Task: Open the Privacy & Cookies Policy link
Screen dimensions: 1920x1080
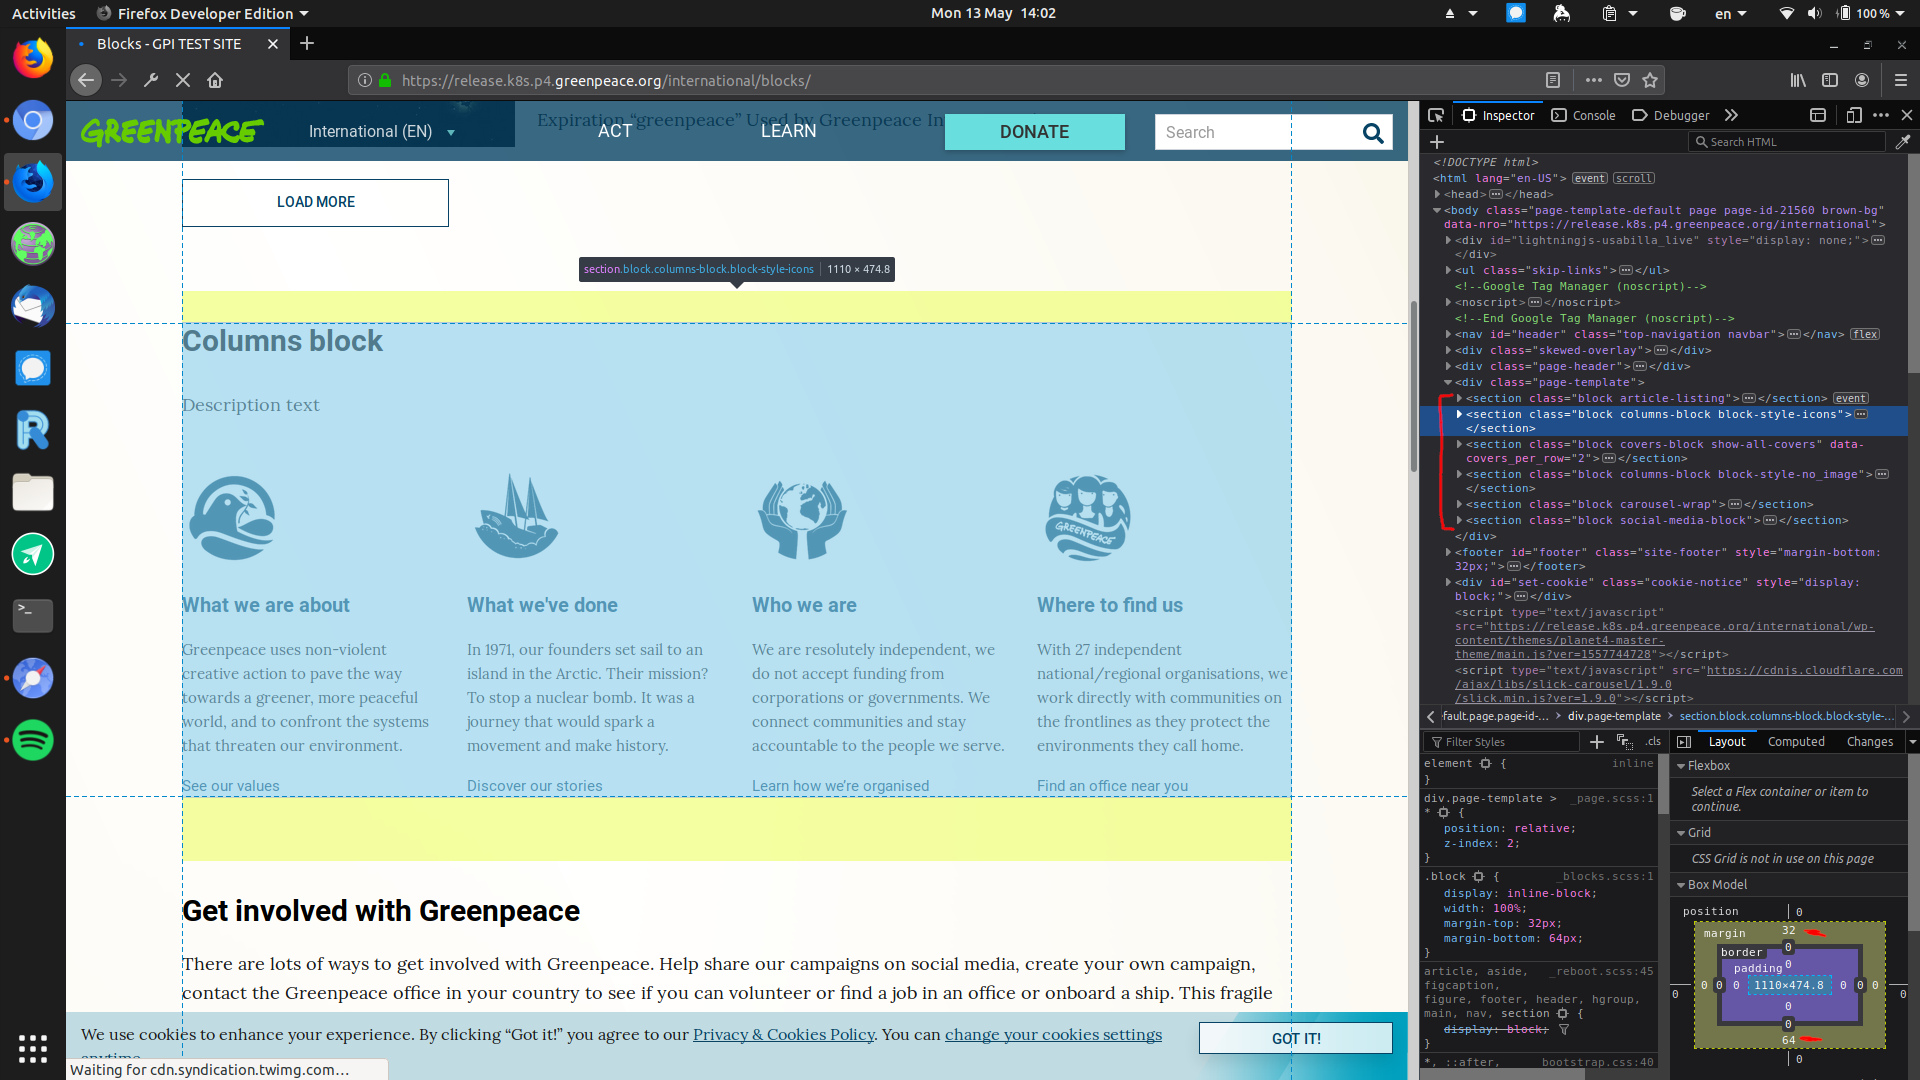Action: tap(783, 1034)
